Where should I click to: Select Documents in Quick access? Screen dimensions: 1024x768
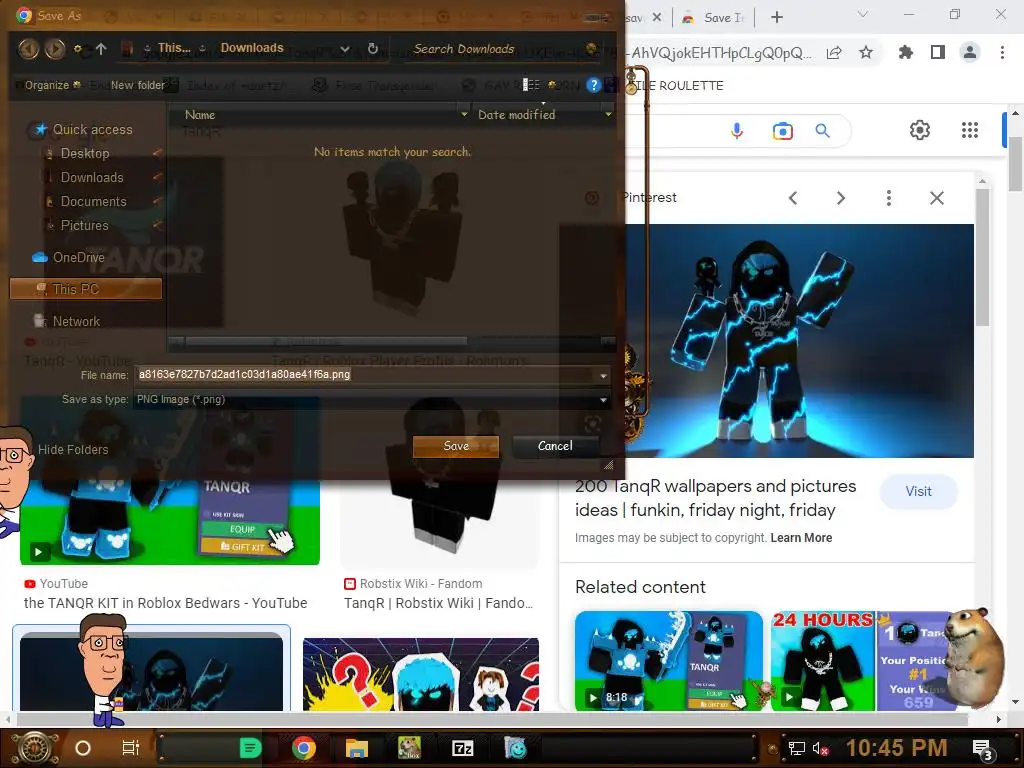coord(93,202)
